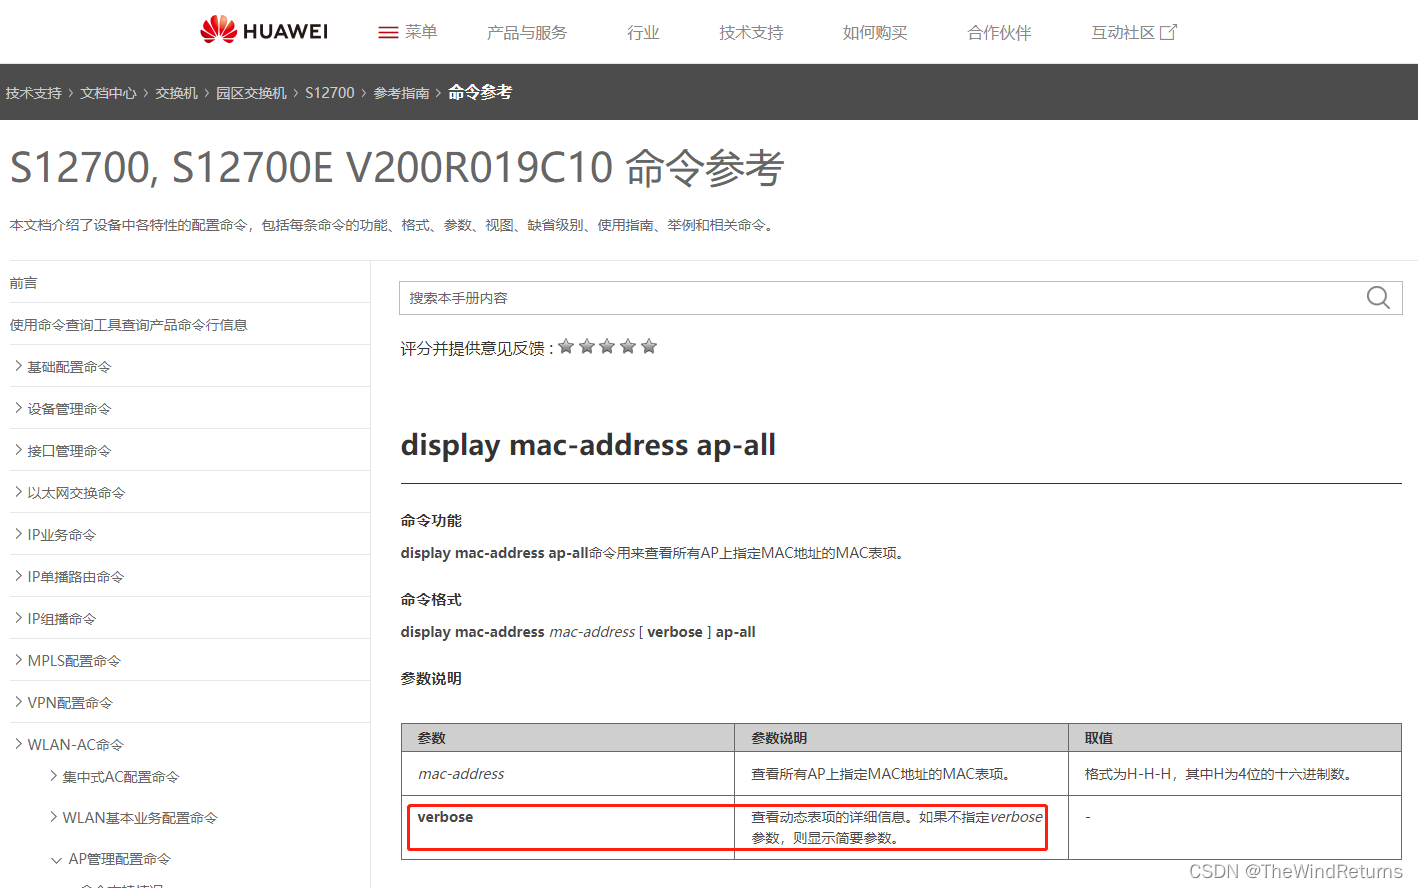Expand the 接口管理命令 tree node
The height and width of the screenshot is (888, 1418).
coord(19,450)
